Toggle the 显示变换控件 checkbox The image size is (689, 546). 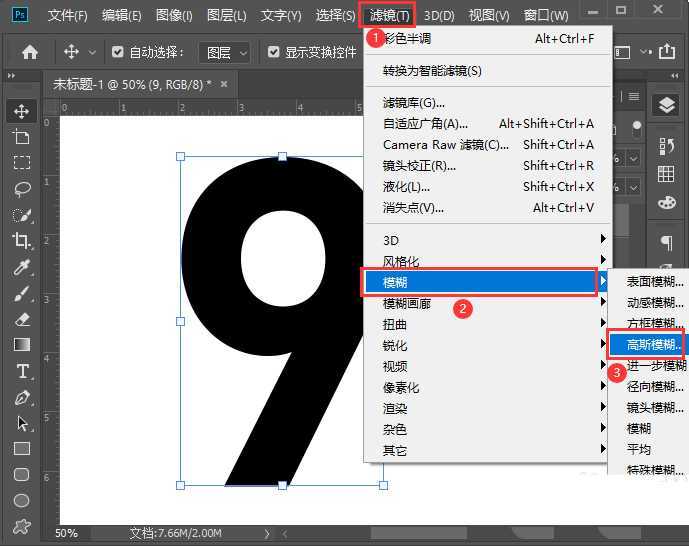click(x=274, y=52)
